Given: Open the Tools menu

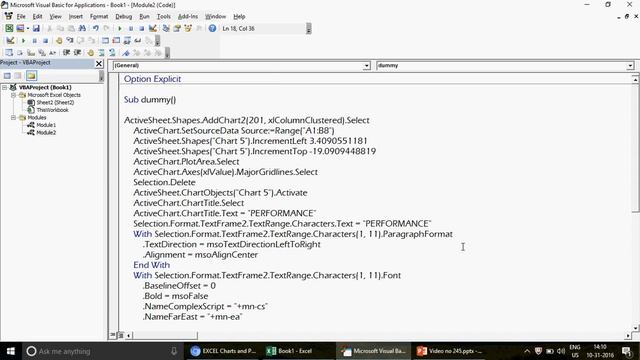Looking at the screenshot, I should point(163,16).
